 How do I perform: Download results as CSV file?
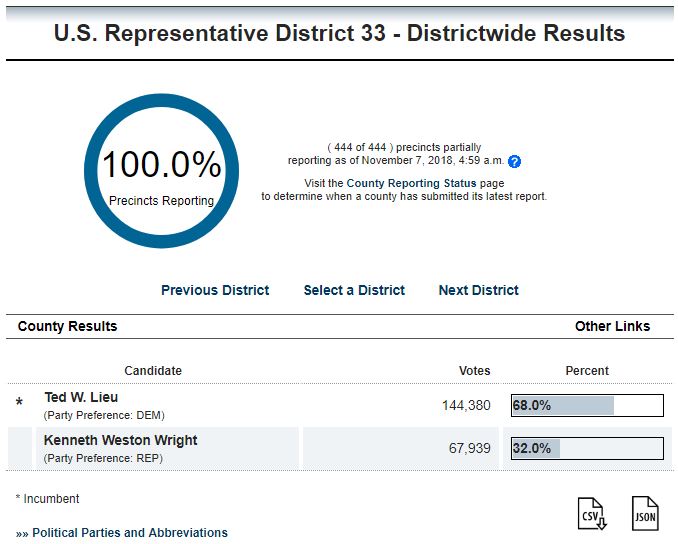point(592,513)
